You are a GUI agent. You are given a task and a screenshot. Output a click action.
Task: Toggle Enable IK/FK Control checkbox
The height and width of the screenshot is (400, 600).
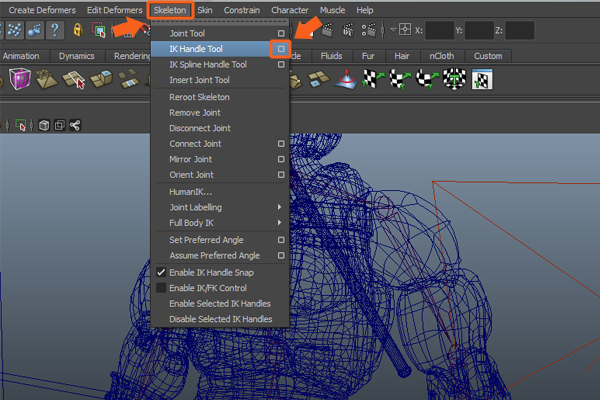[x=161, y=288]
